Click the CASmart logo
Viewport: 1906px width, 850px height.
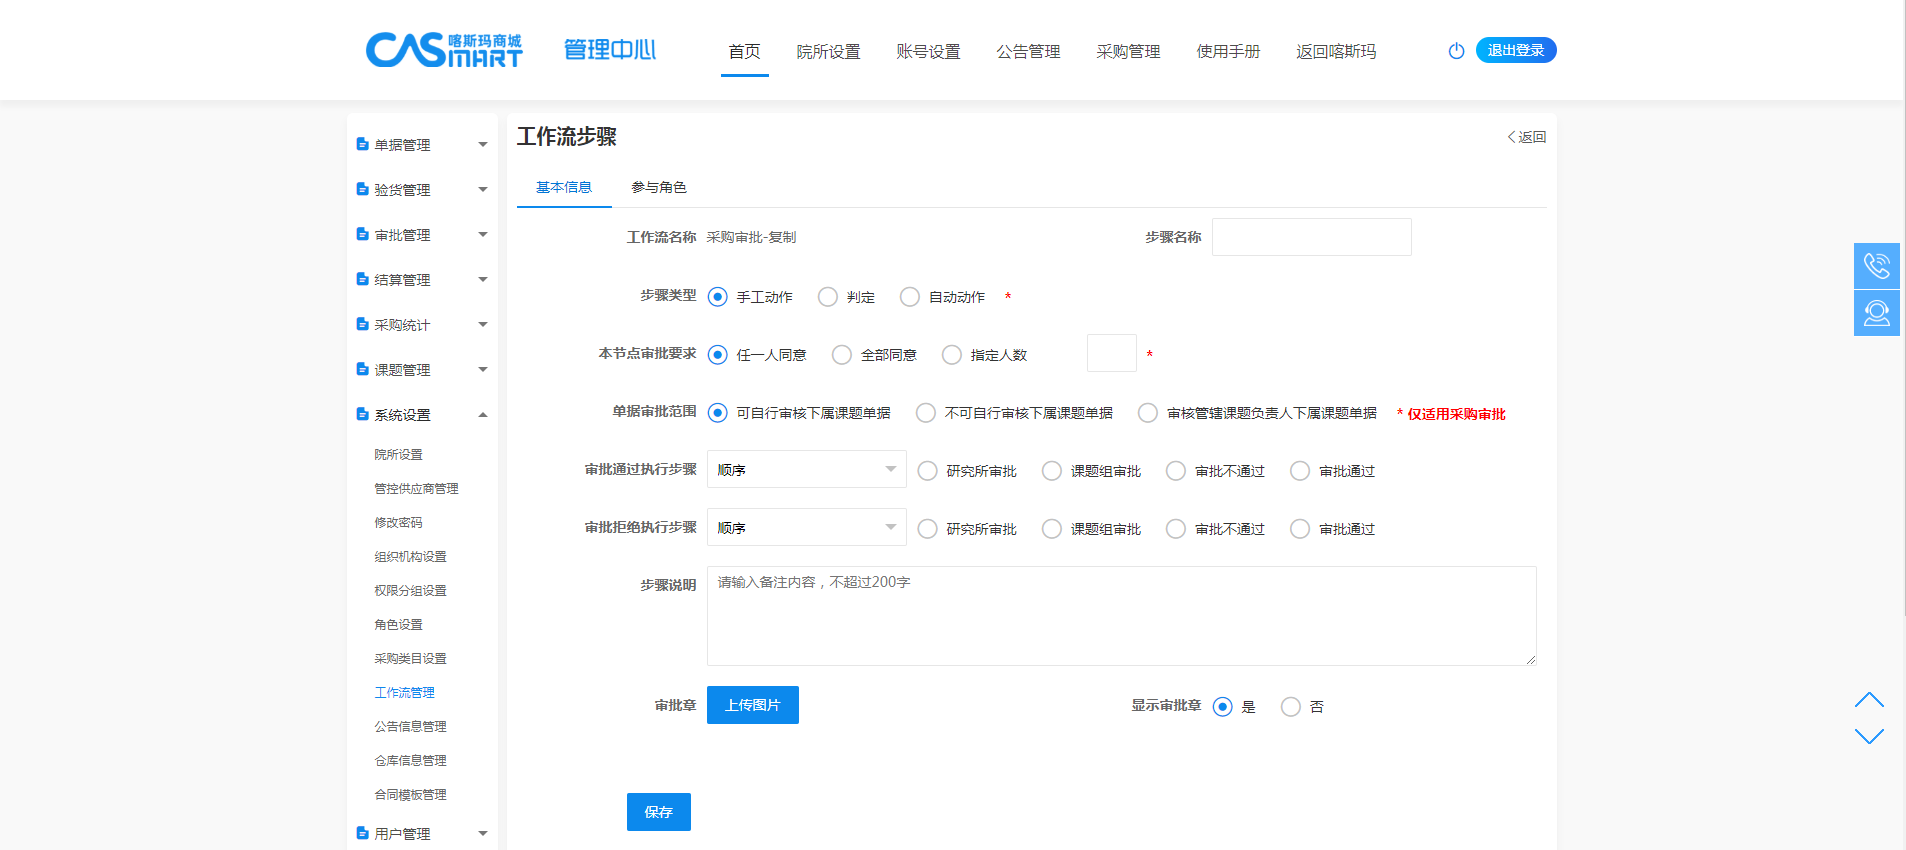click(x=444, y=50)
